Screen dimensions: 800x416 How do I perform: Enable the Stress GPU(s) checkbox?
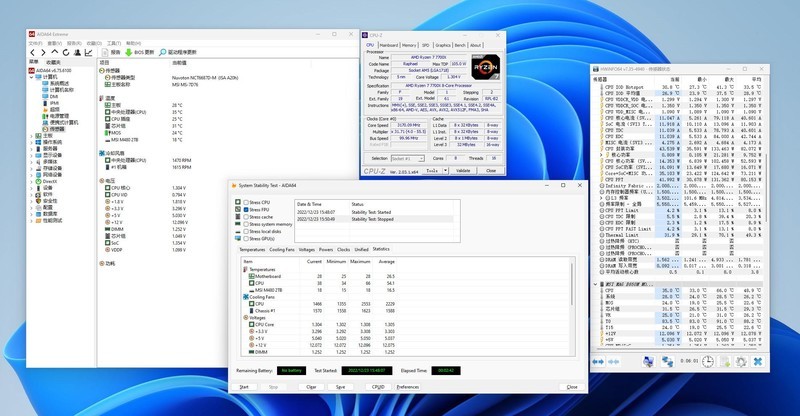point(246,238)
